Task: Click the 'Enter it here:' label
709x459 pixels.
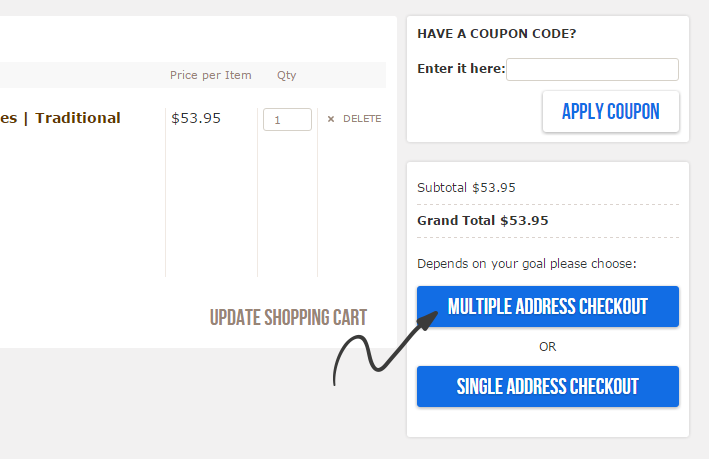Action: pyautogui.click(x=461, y=69)
